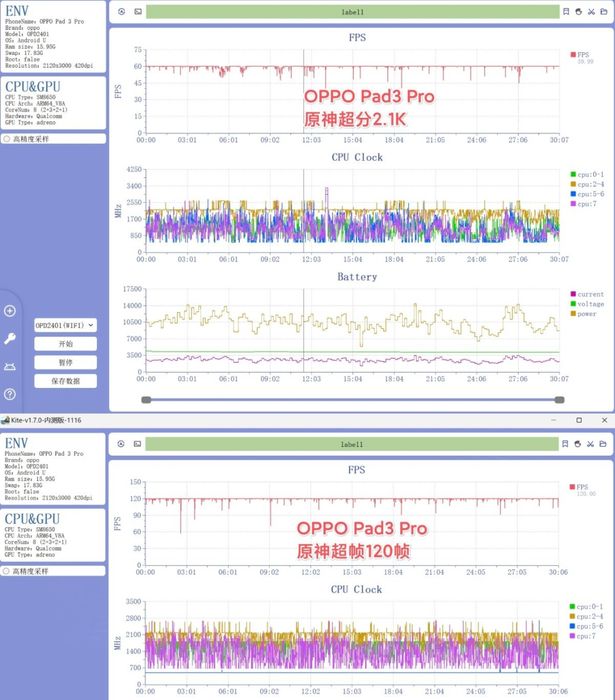Toggle the cpu:2-4 legend entry in the bottom Kite window
This screenshot has height=700, width=615.
[x=586, y=616]
